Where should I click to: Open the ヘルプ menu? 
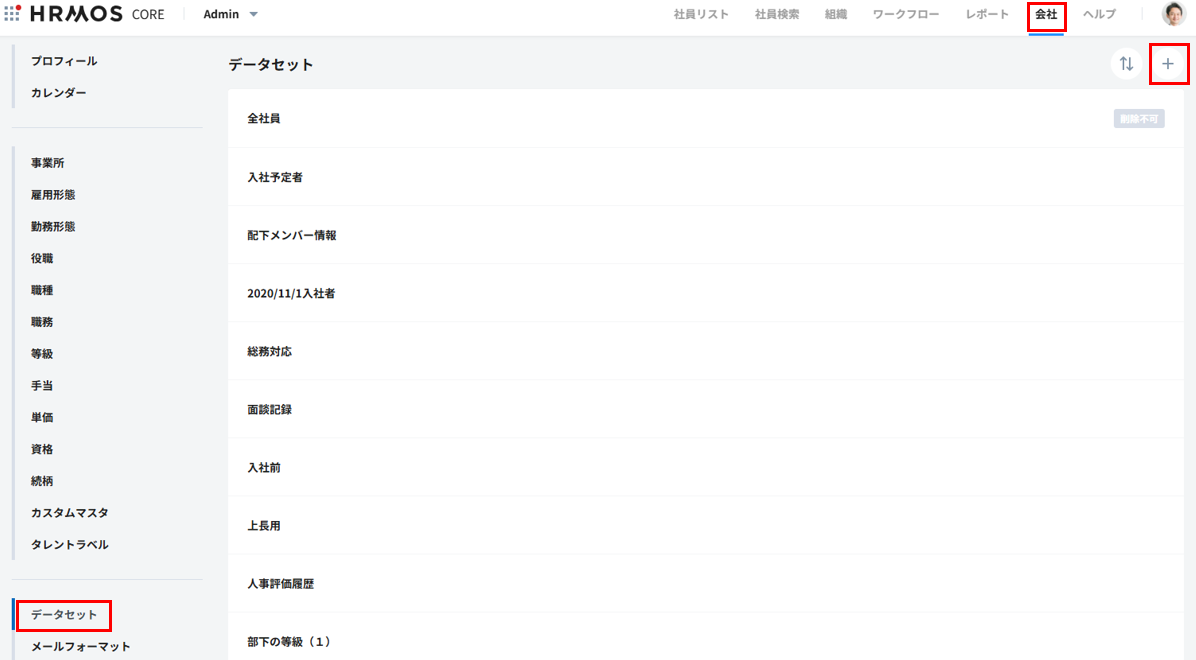tap(1099, 14)
